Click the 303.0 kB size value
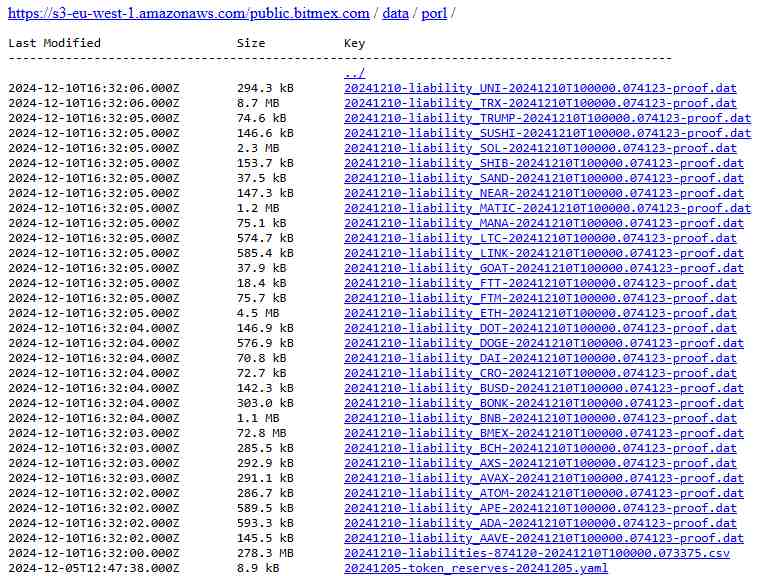Viewport: 760px width, 576px height. point(265,404)
